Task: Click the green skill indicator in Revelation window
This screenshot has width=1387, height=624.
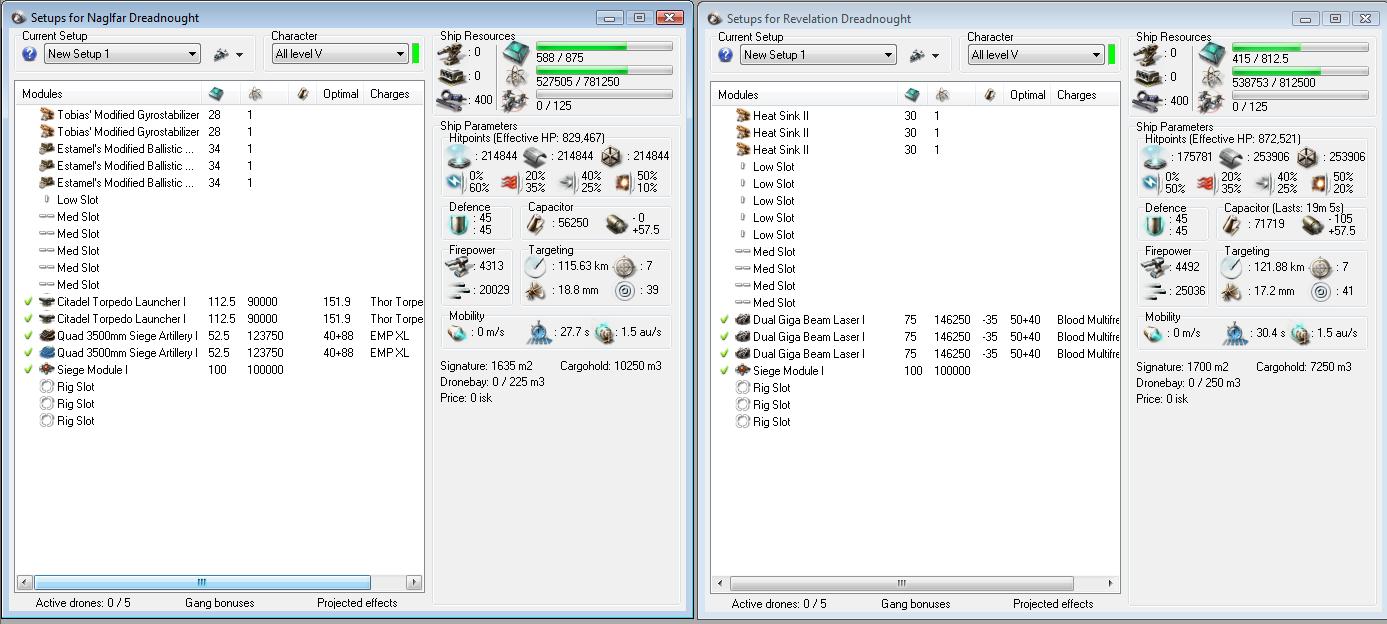Action: pyautogui.click(x=1112, y=55)
